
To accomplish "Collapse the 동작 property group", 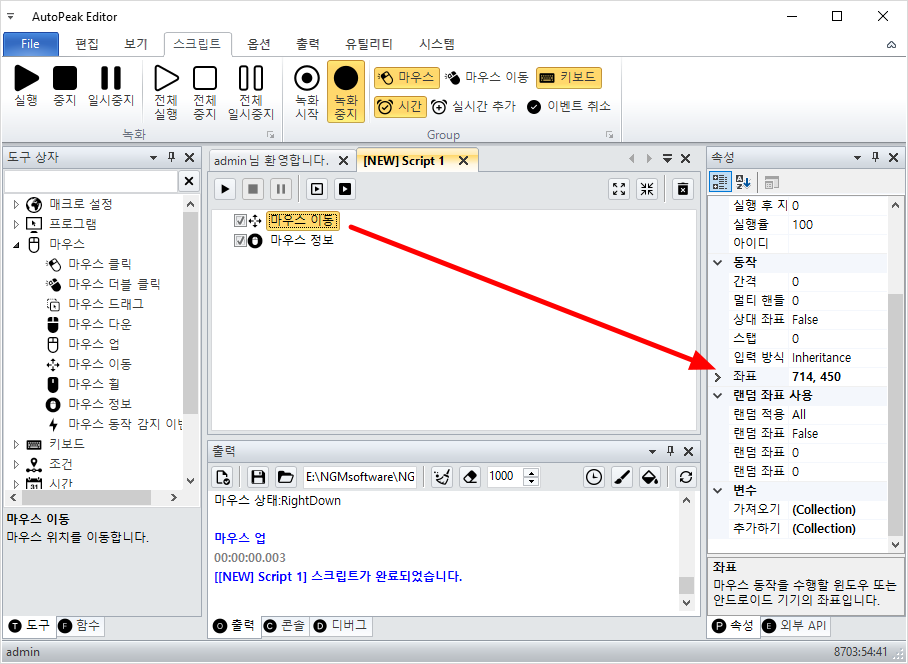I will coord(717,262).
